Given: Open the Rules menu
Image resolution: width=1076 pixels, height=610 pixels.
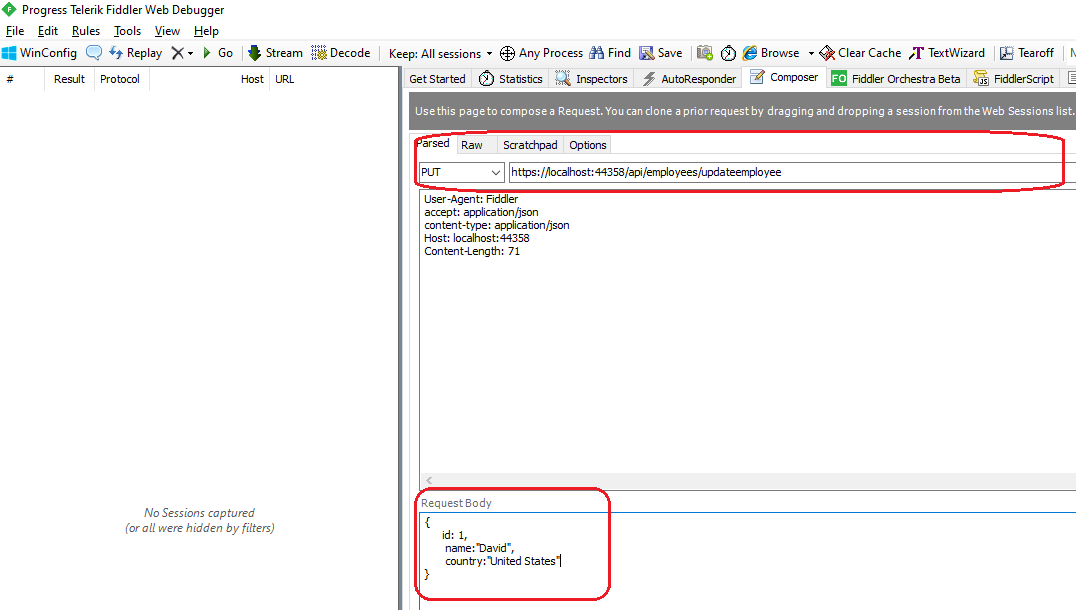Looking at the screenshot, I should pyautogui.click(x=86, y=31).
